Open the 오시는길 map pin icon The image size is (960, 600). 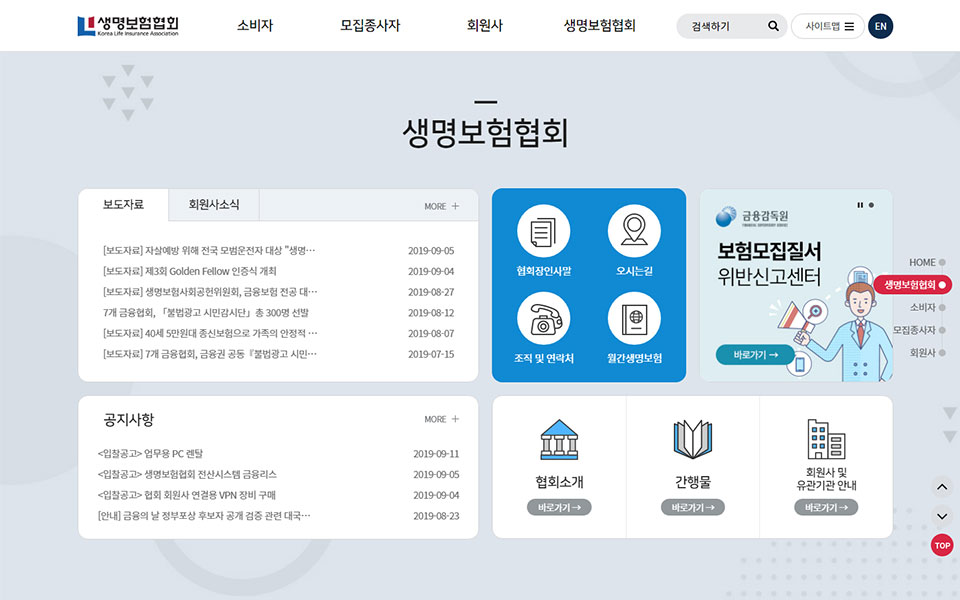pyautogui.click(x=634, y=231)
